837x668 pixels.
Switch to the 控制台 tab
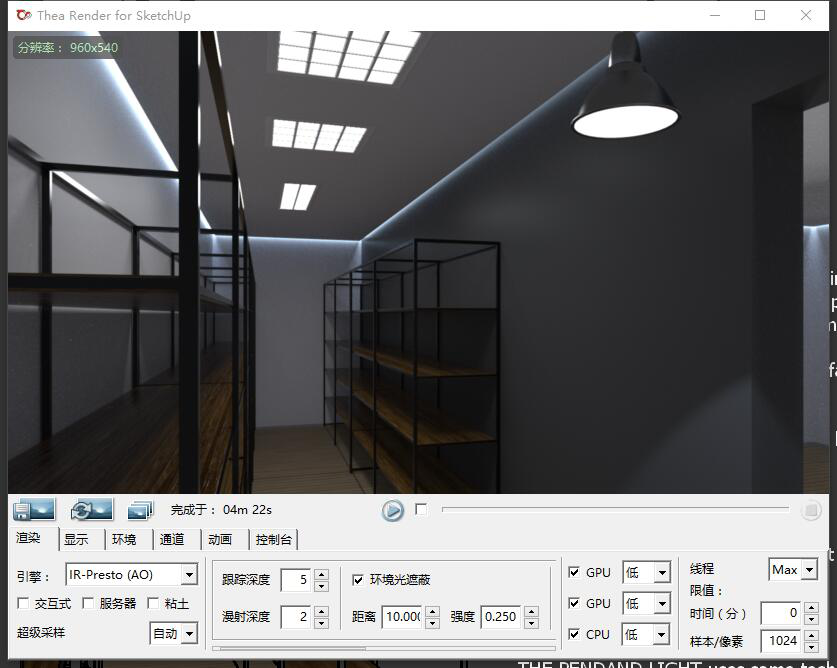pos(274,539)
